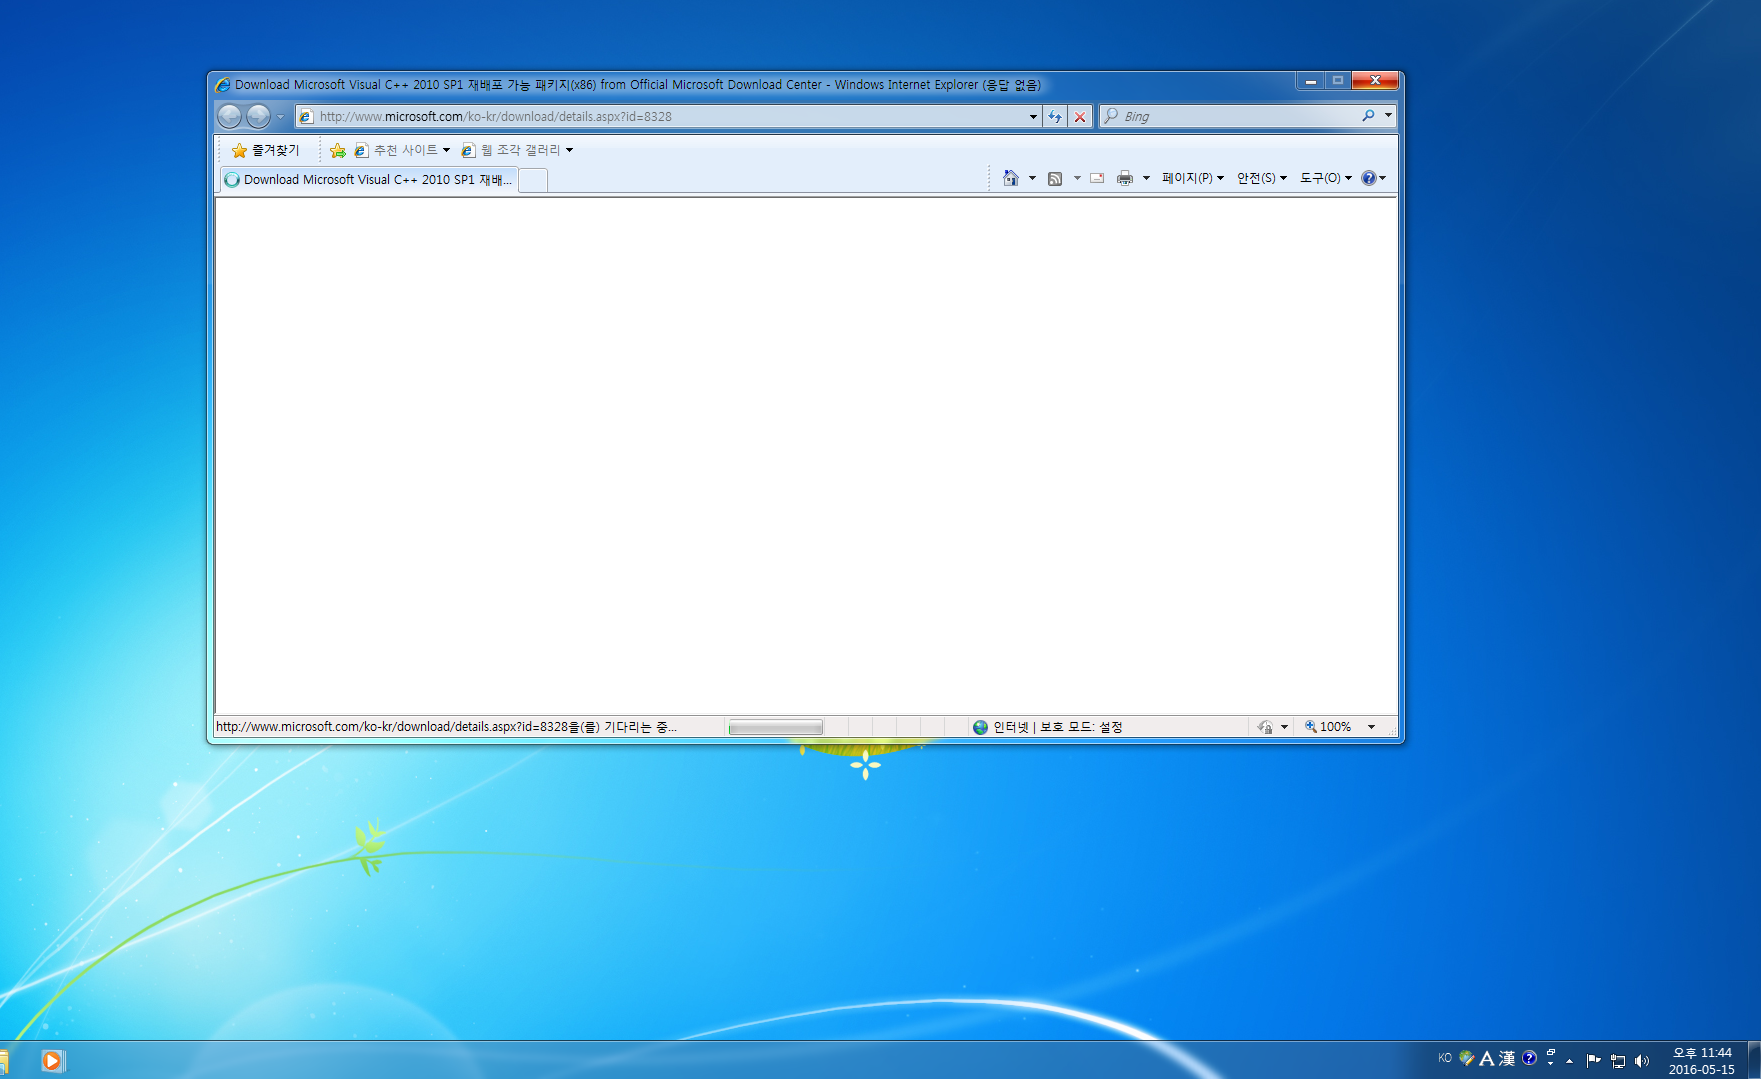Click the loading progress bar in the status bar
Screen dimensions: 1761x1079
tap(776, 727)
